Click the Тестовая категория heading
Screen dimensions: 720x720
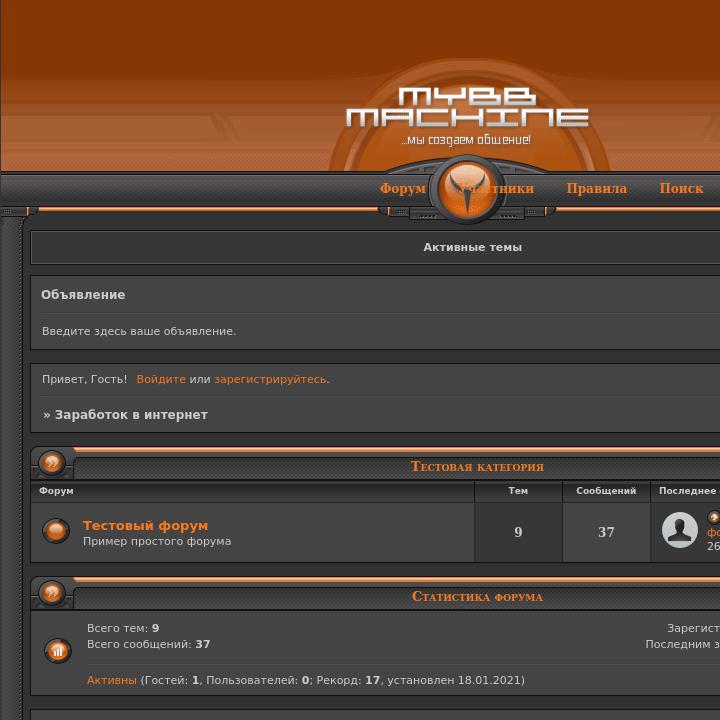(x=477, y=467)
